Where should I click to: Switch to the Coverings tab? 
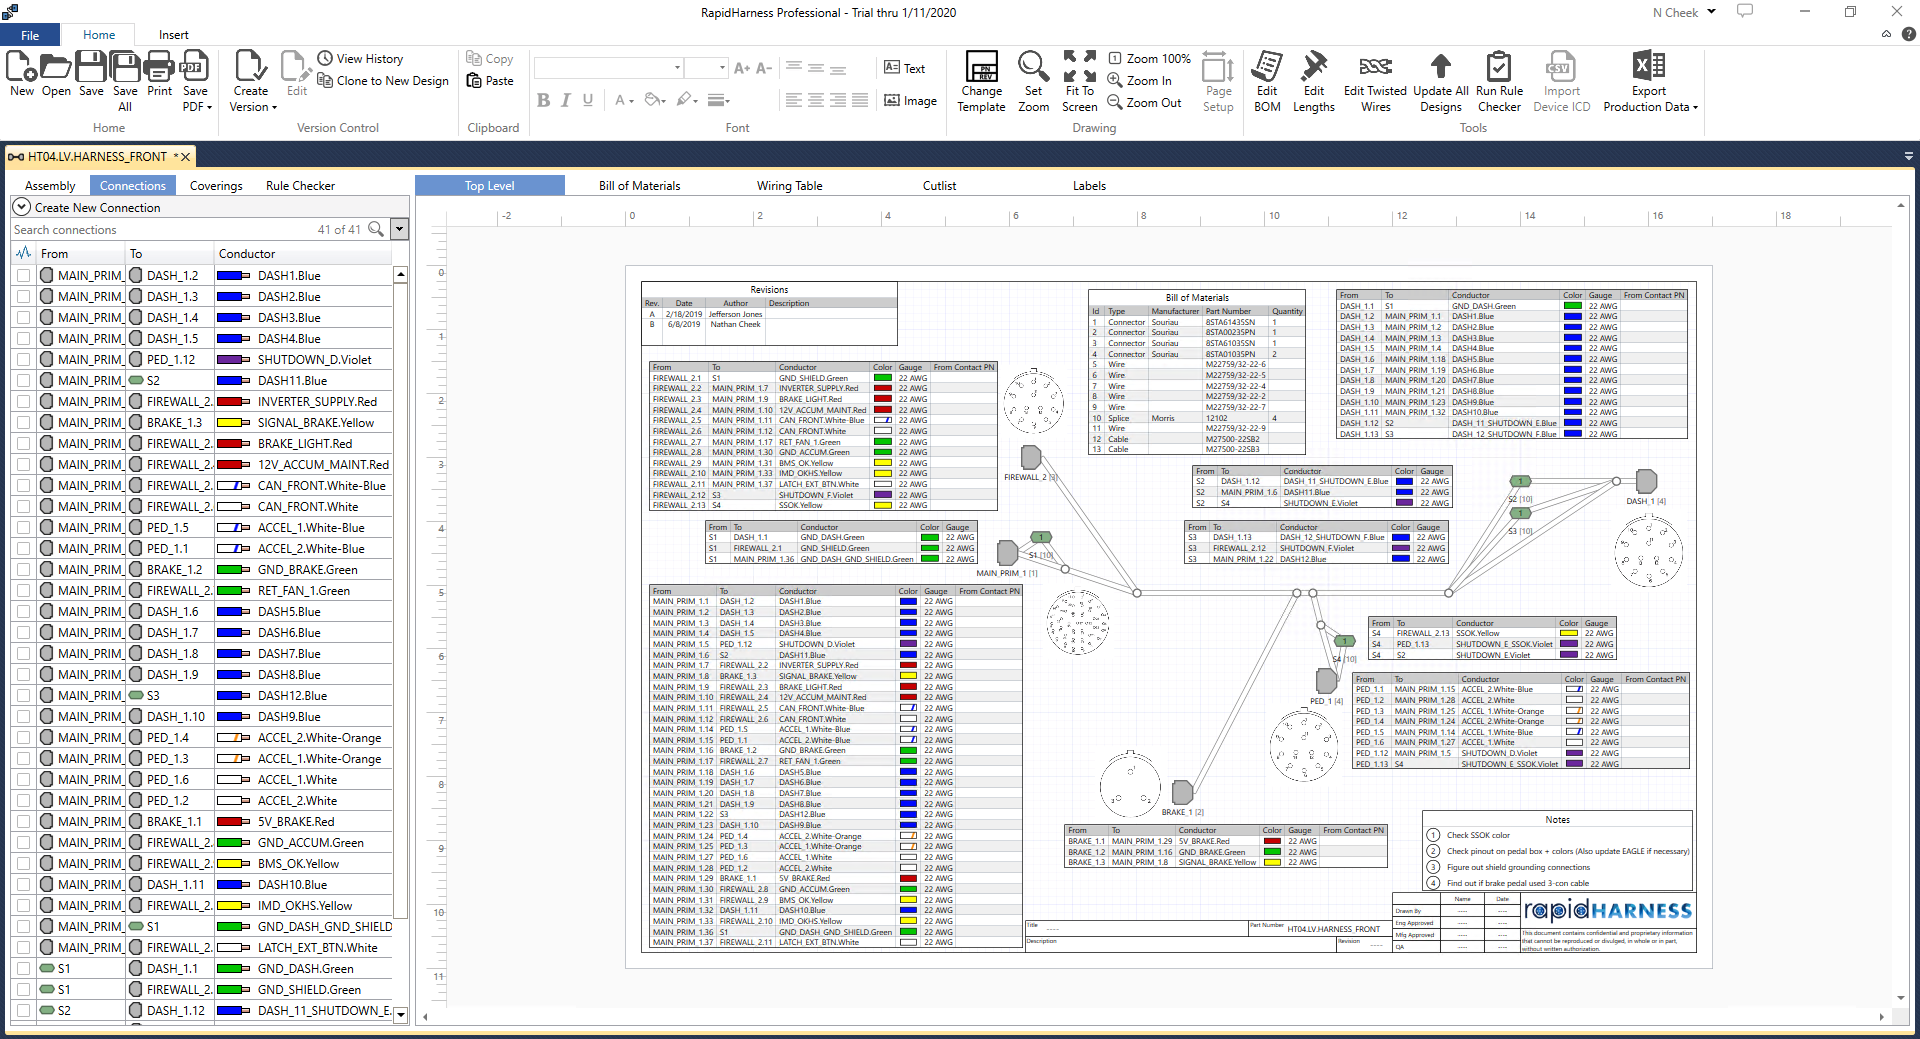[x=216, y=185]
